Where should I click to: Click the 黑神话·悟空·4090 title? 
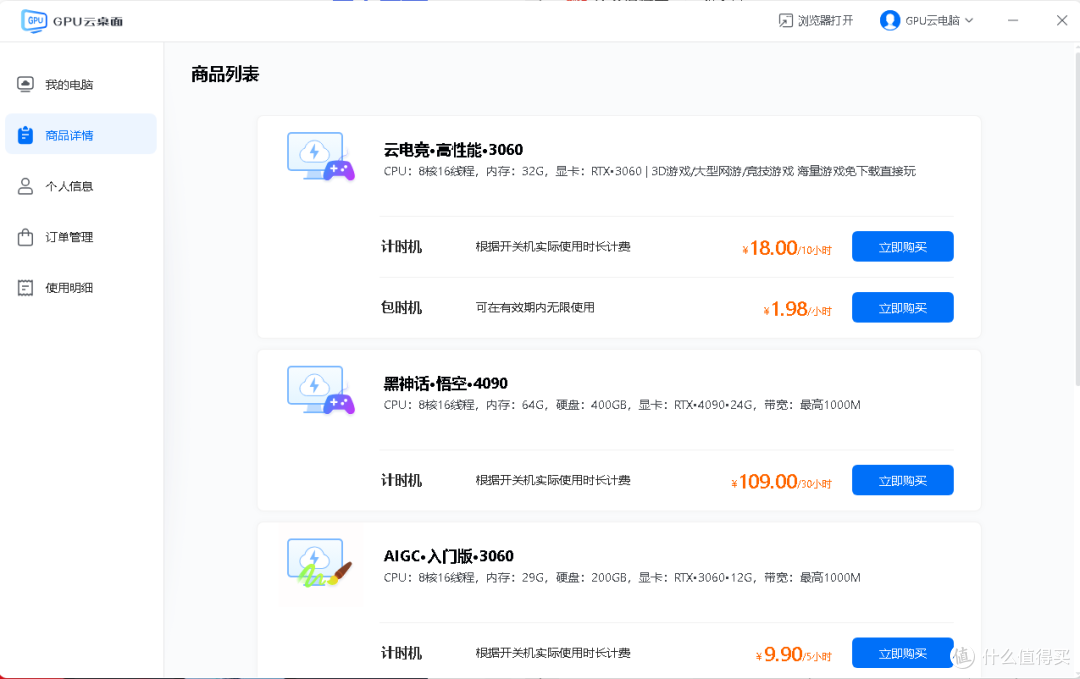[x=446, y=384]
